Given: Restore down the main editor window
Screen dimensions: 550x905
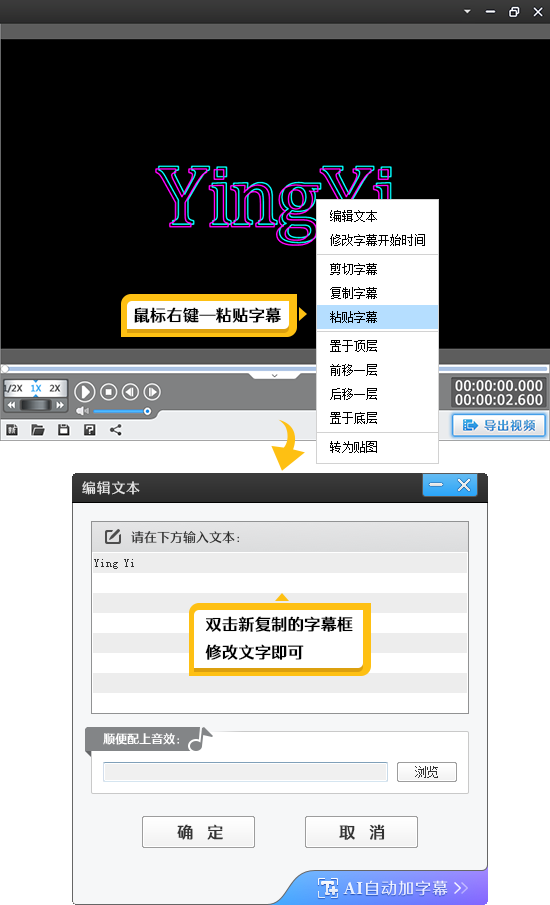Looking at the screenshot, I should point(514,12).
